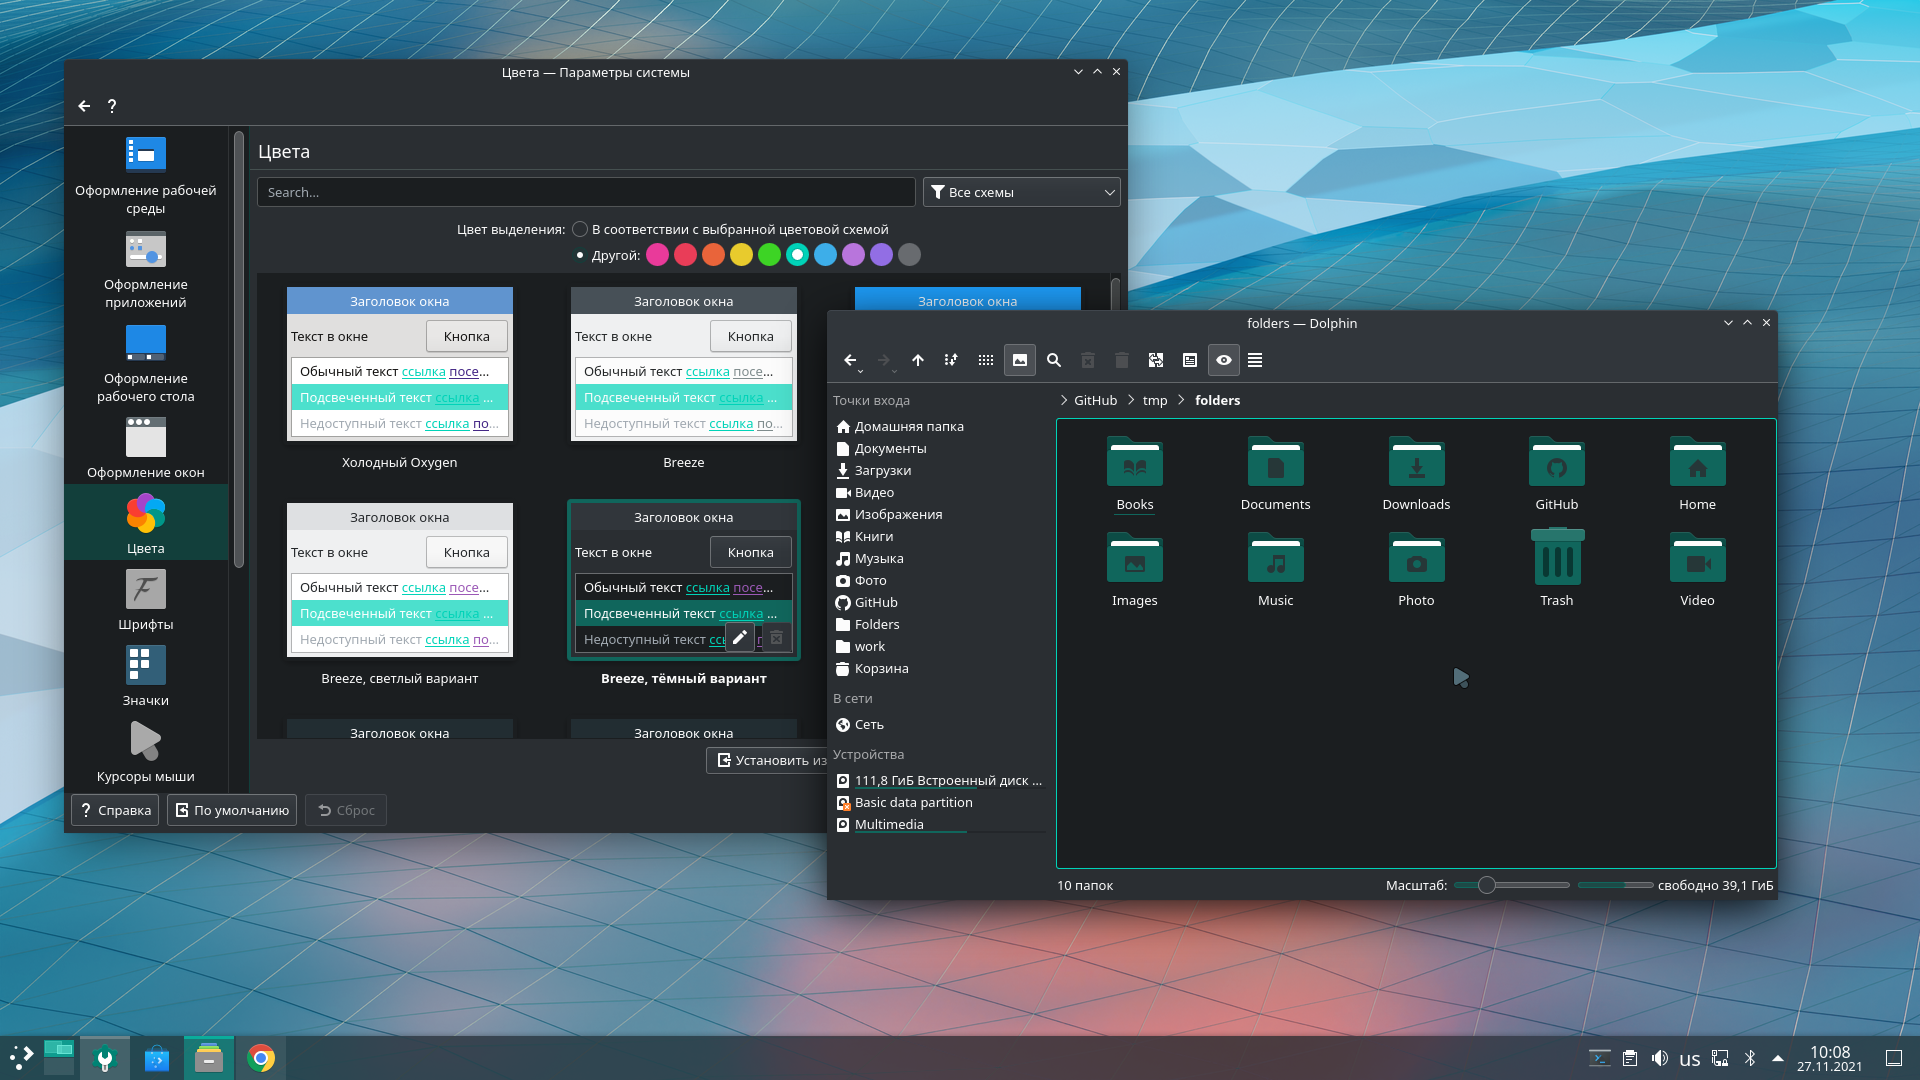Screen dimensions: 1920x1080
Task: Edit Breeze тёмный вариант scheme pencil
Action: pyautogui.click(x=740, y=637)
